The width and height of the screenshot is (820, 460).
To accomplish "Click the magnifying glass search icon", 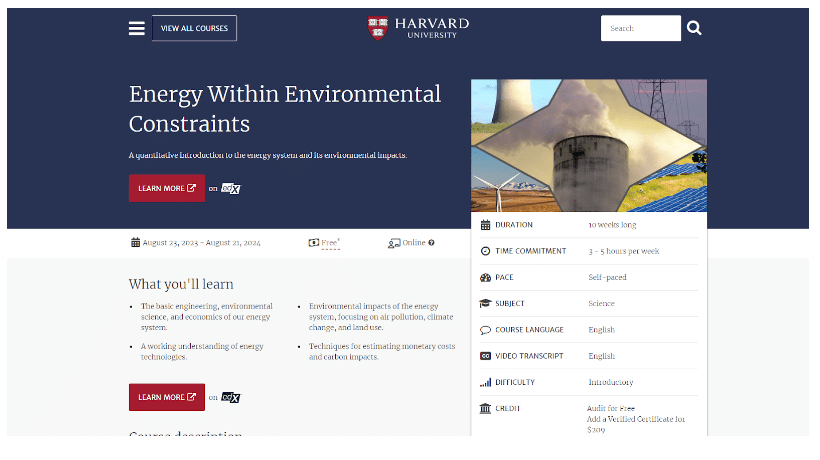I will 694,28.
